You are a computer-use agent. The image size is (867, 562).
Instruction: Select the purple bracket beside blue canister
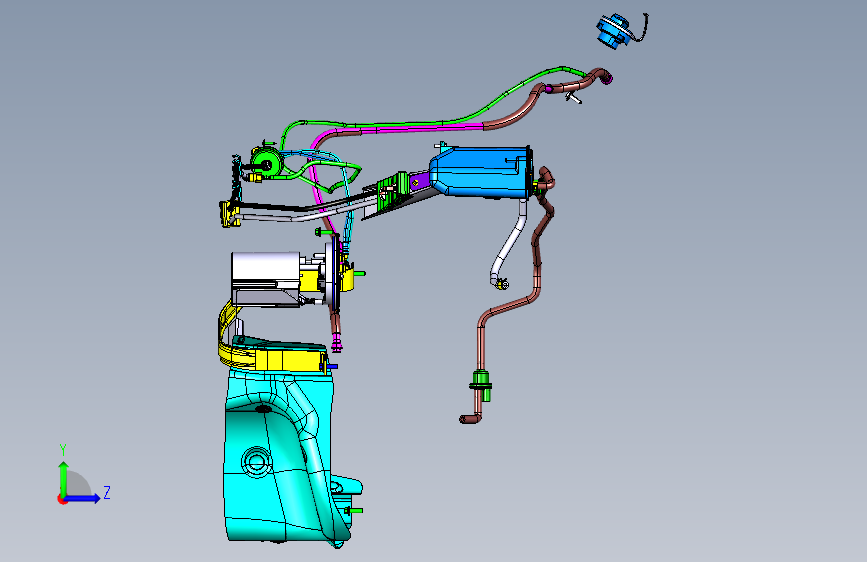pos(419,183)
